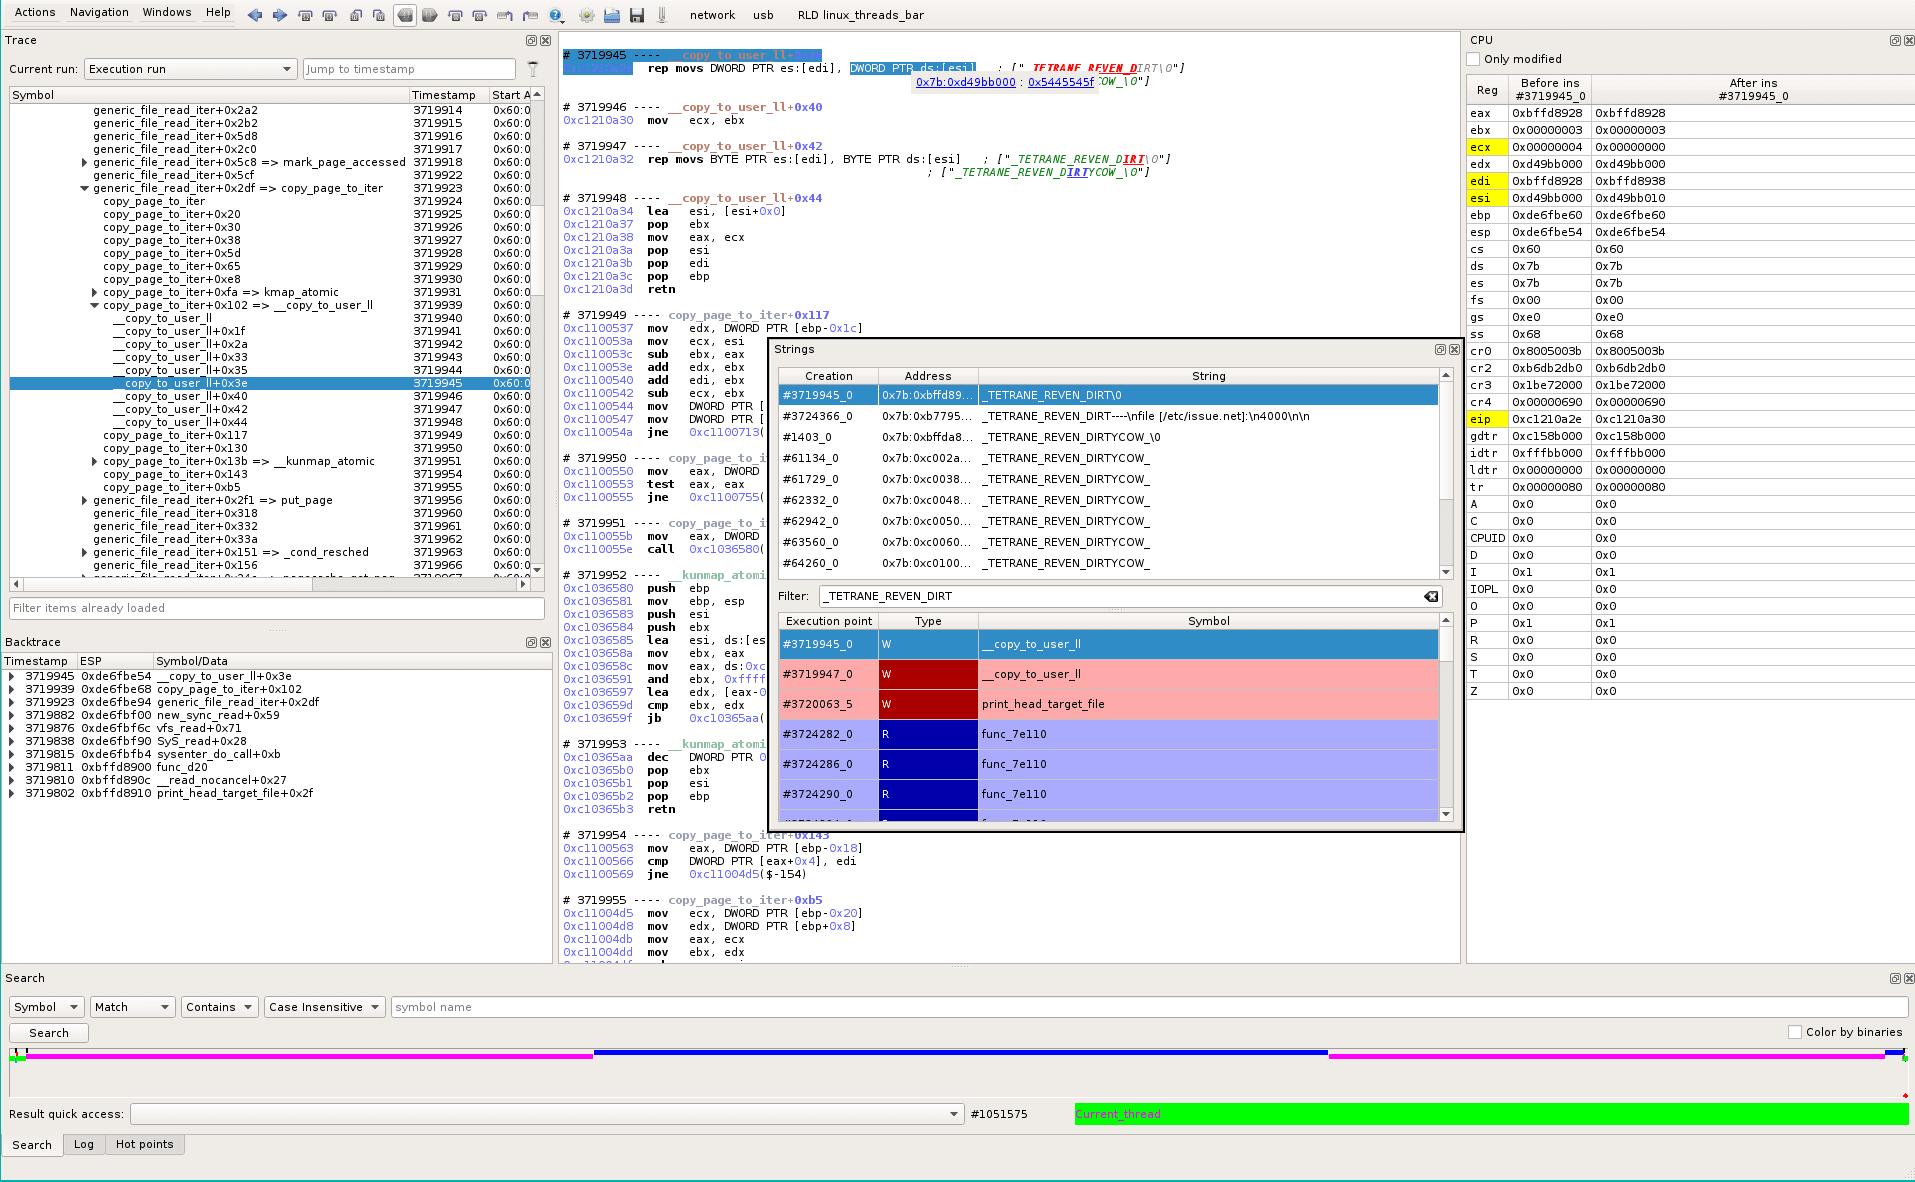Click the Search button
Viewport: 1915px width, 1182px height.
pos(48,1032)
